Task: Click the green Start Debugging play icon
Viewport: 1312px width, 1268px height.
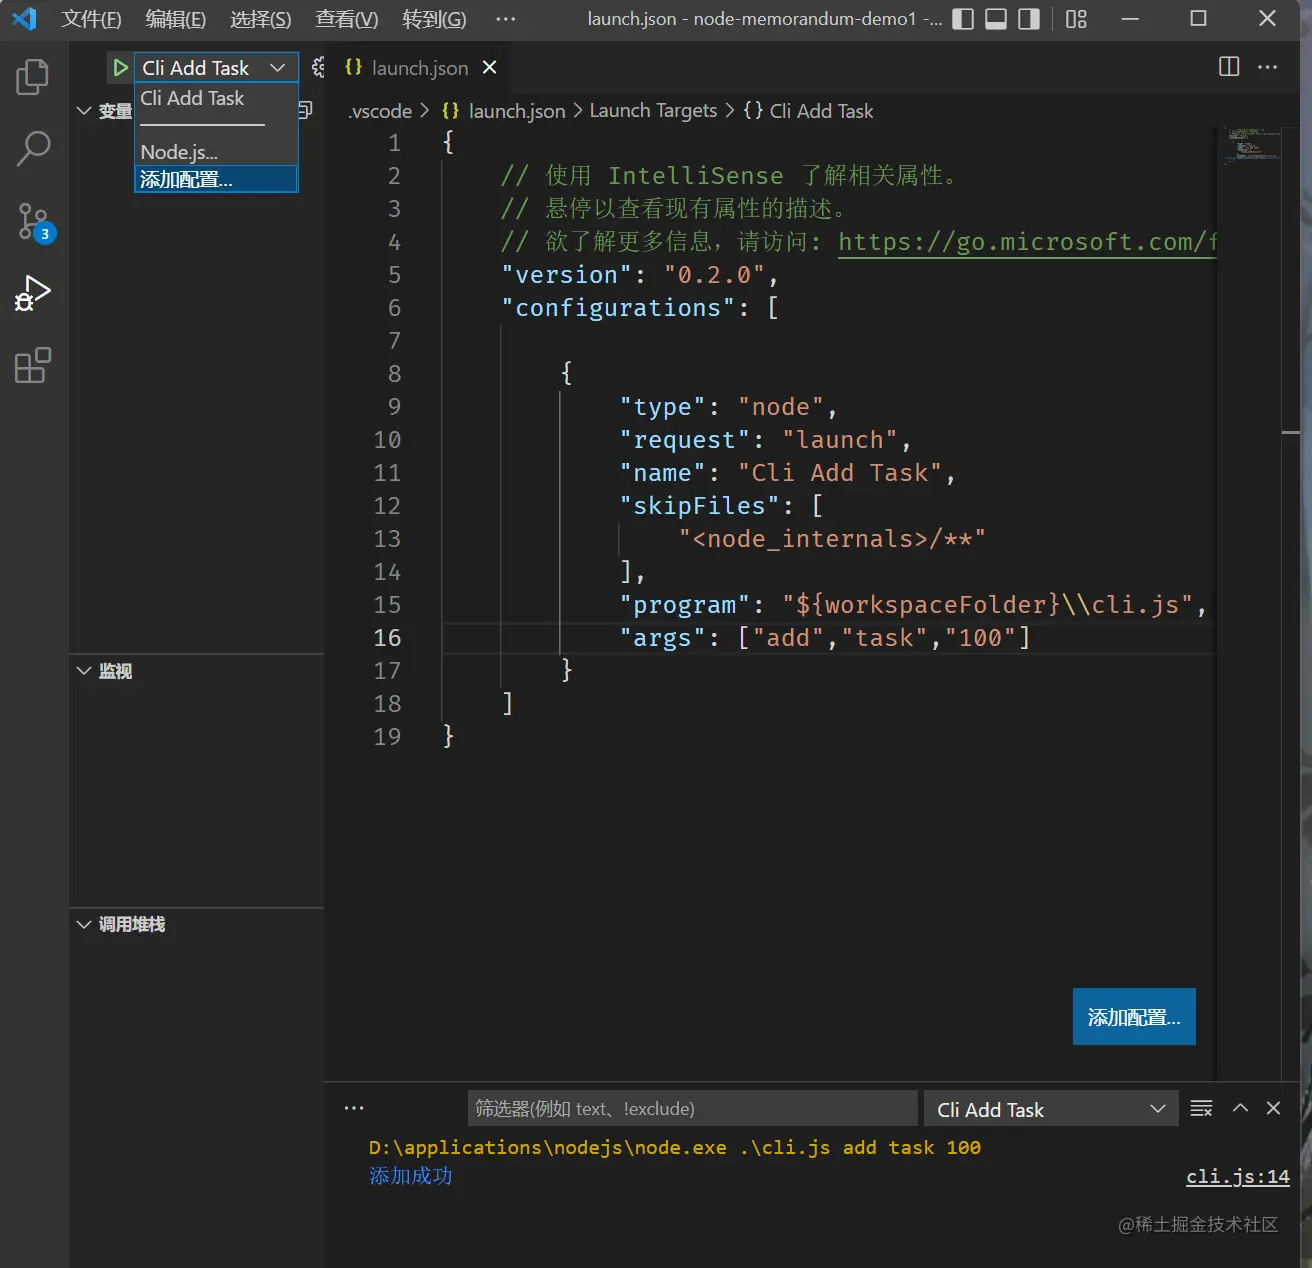Action: [120, 68]
